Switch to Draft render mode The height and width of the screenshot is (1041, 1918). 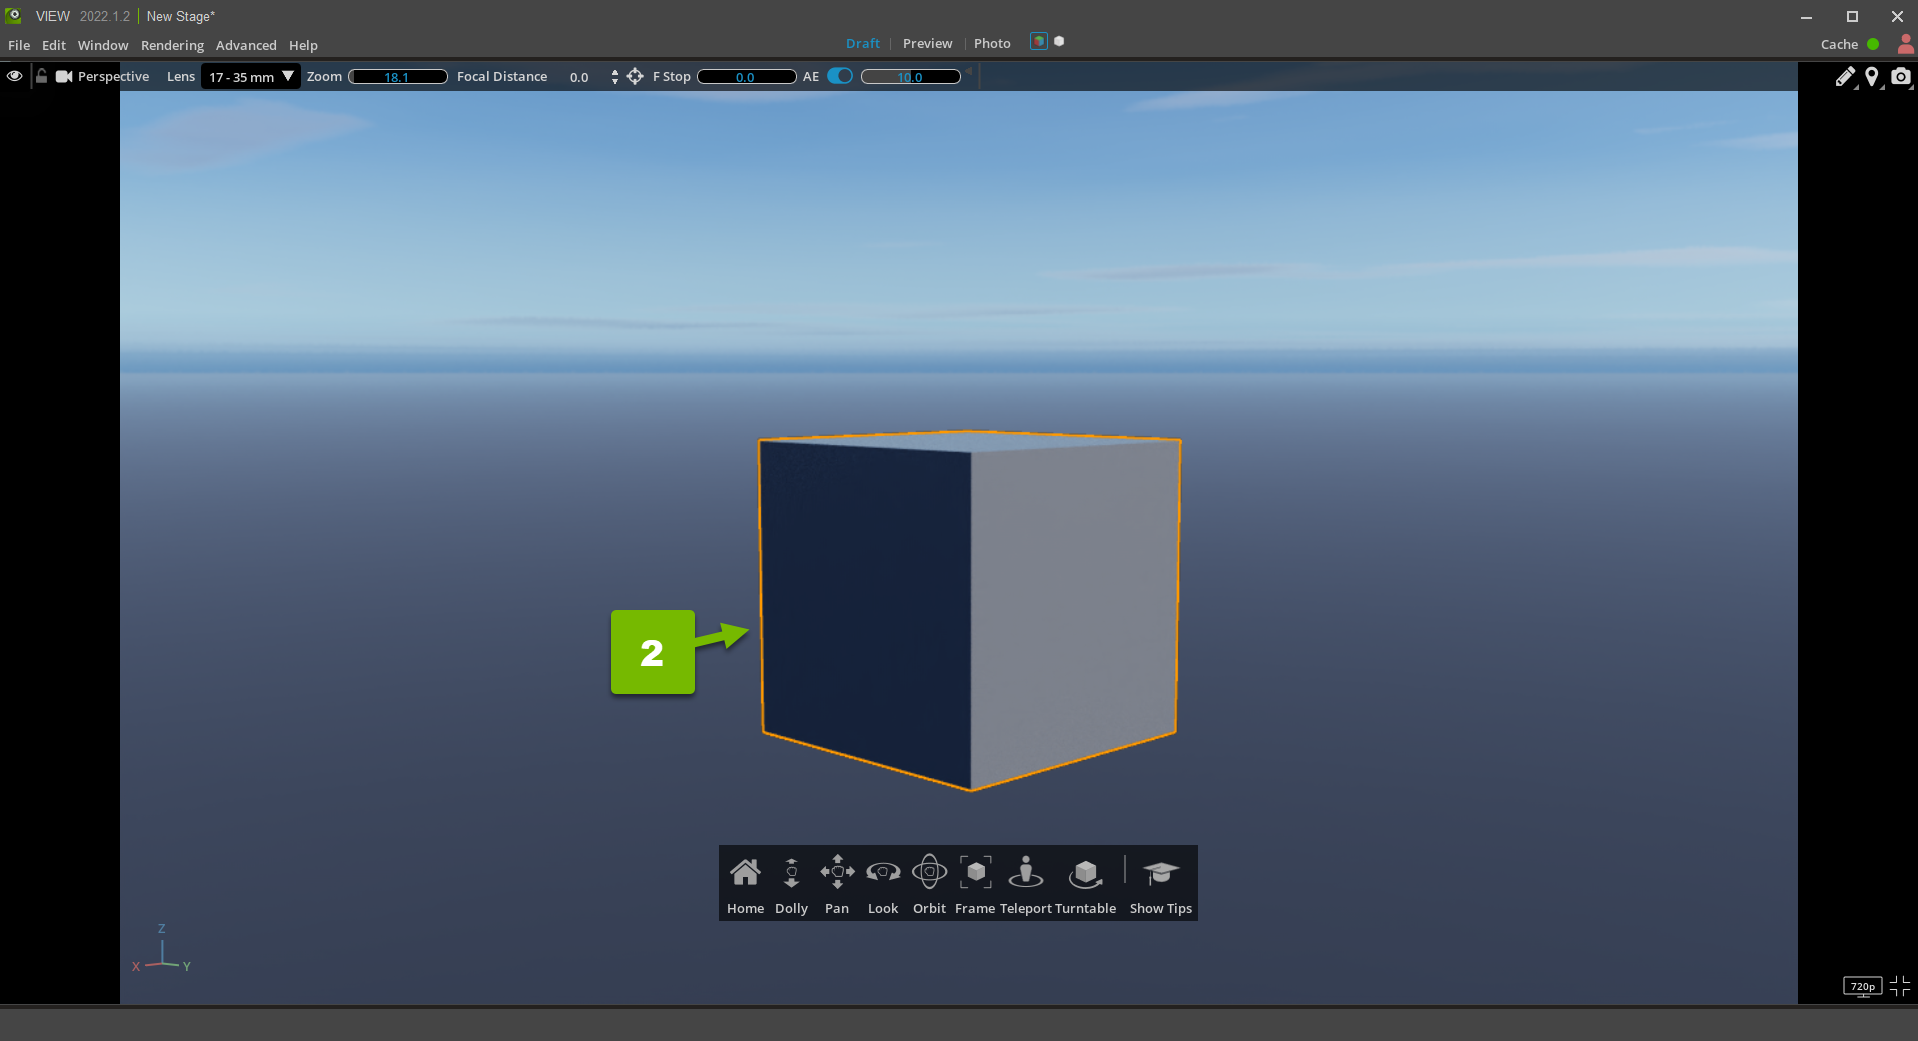coord(863,43)
